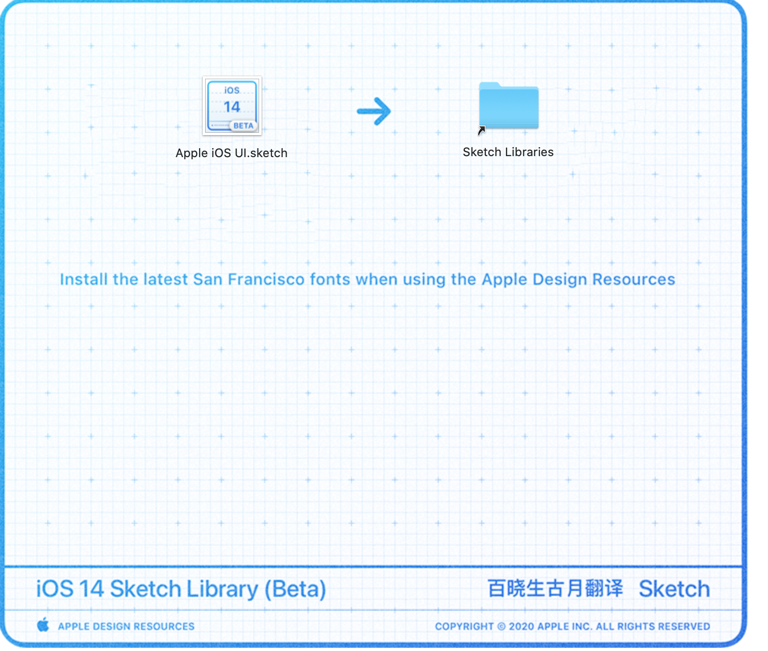Click the Install latest San Francisco fonts text
The height and width of the screenshot is (651, 768).
367,279
